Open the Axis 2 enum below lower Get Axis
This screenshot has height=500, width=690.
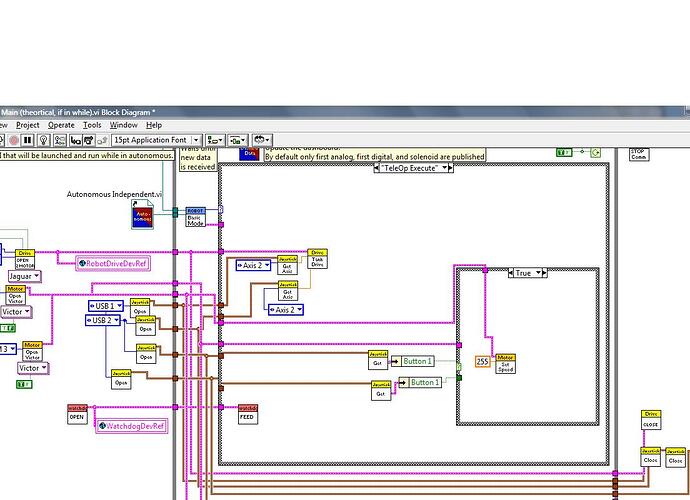point(286,310)
